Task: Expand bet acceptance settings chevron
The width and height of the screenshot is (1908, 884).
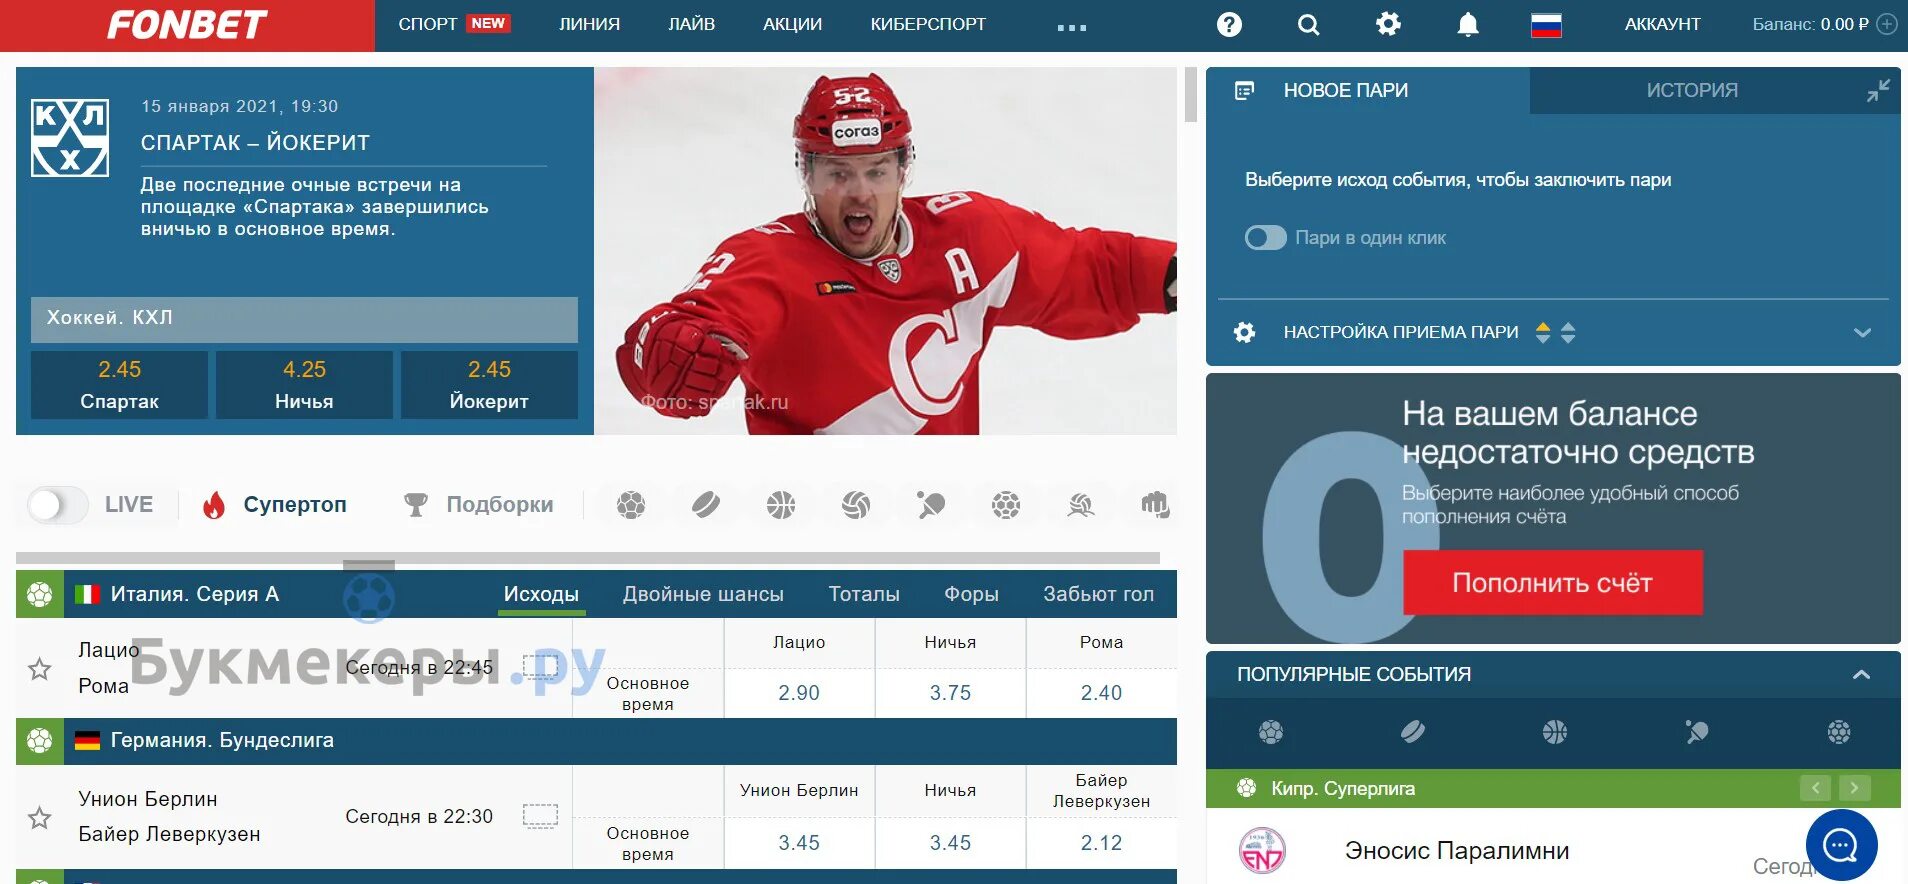Action: [1862, 333]
